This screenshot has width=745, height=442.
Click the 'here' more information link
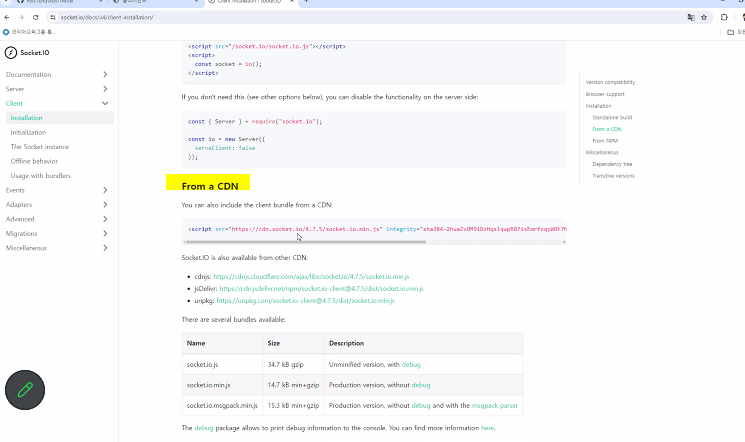point(487,428)
